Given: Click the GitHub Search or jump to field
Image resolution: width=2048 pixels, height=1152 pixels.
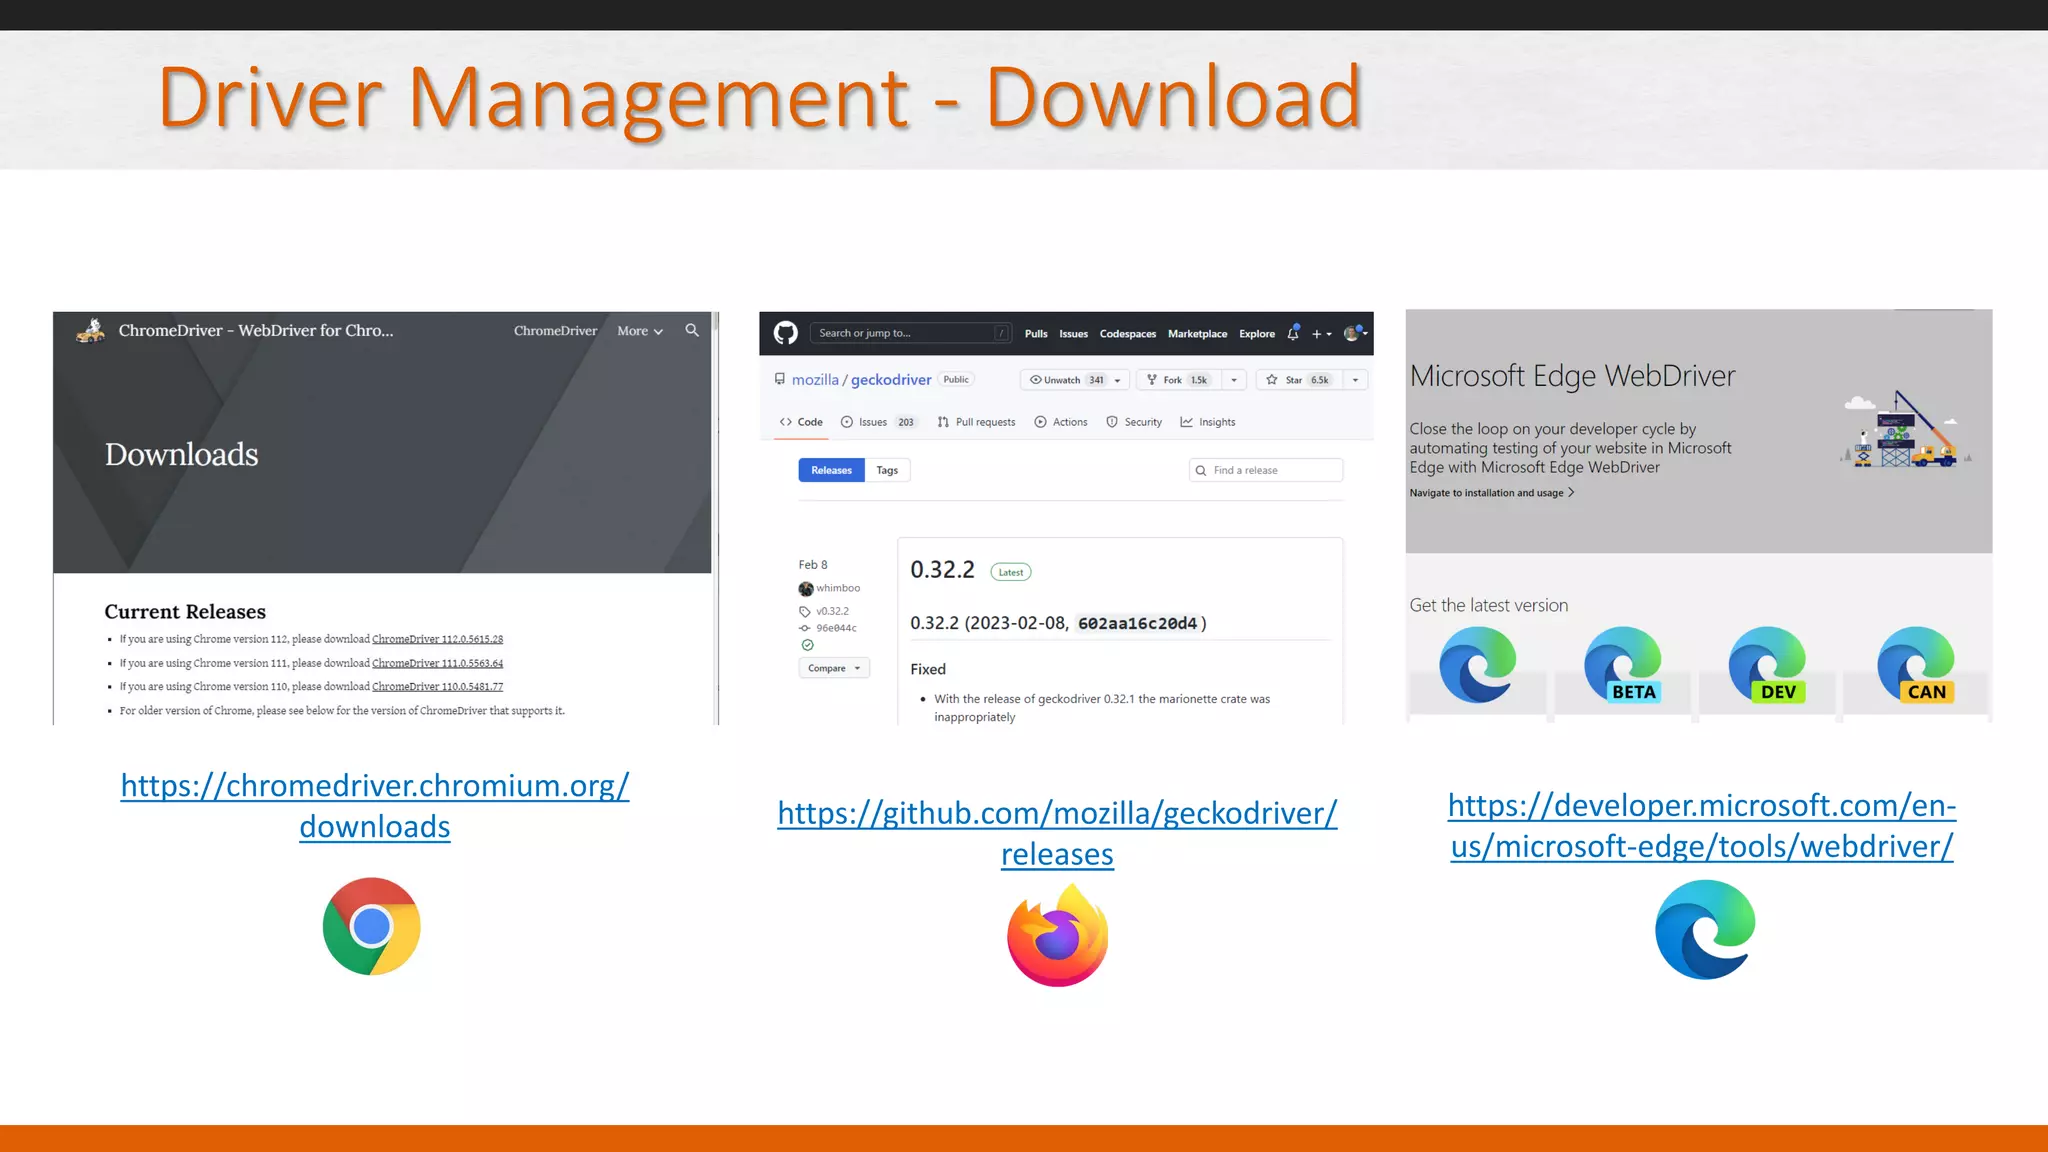Looking at the screenshot, I should pyautogui.click(x=911, y=333).
